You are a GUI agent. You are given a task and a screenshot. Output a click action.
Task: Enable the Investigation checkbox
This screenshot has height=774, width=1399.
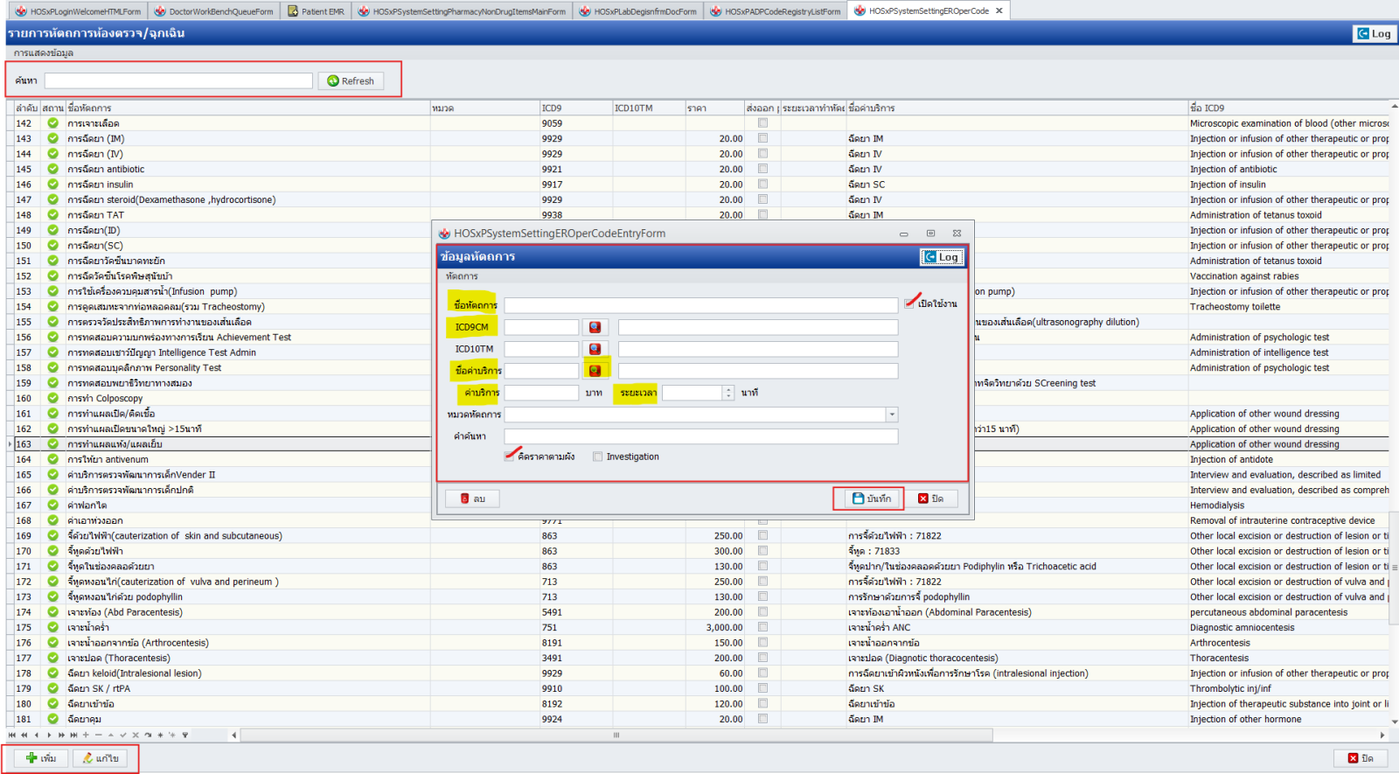pos(598,457)
